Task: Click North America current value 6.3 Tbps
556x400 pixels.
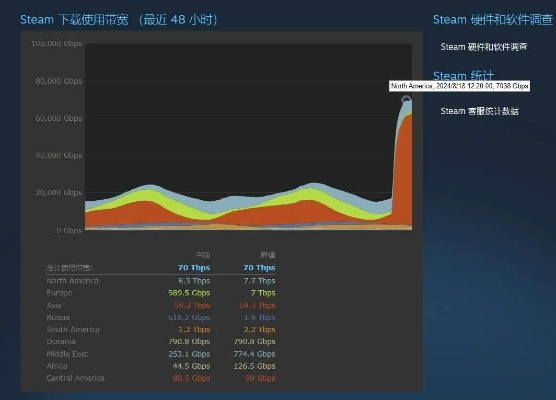Action: (x=194, y=281)
